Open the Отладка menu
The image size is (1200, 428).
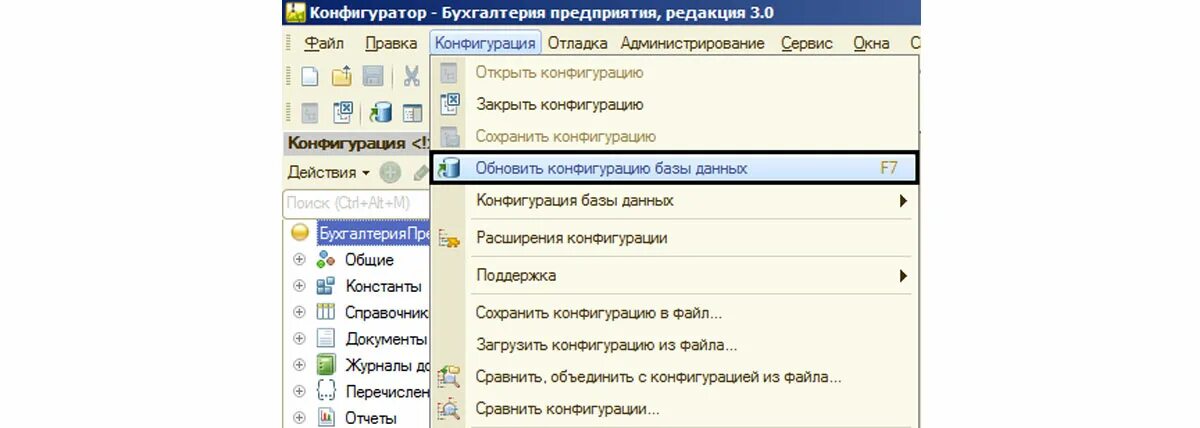coord(578,43)
